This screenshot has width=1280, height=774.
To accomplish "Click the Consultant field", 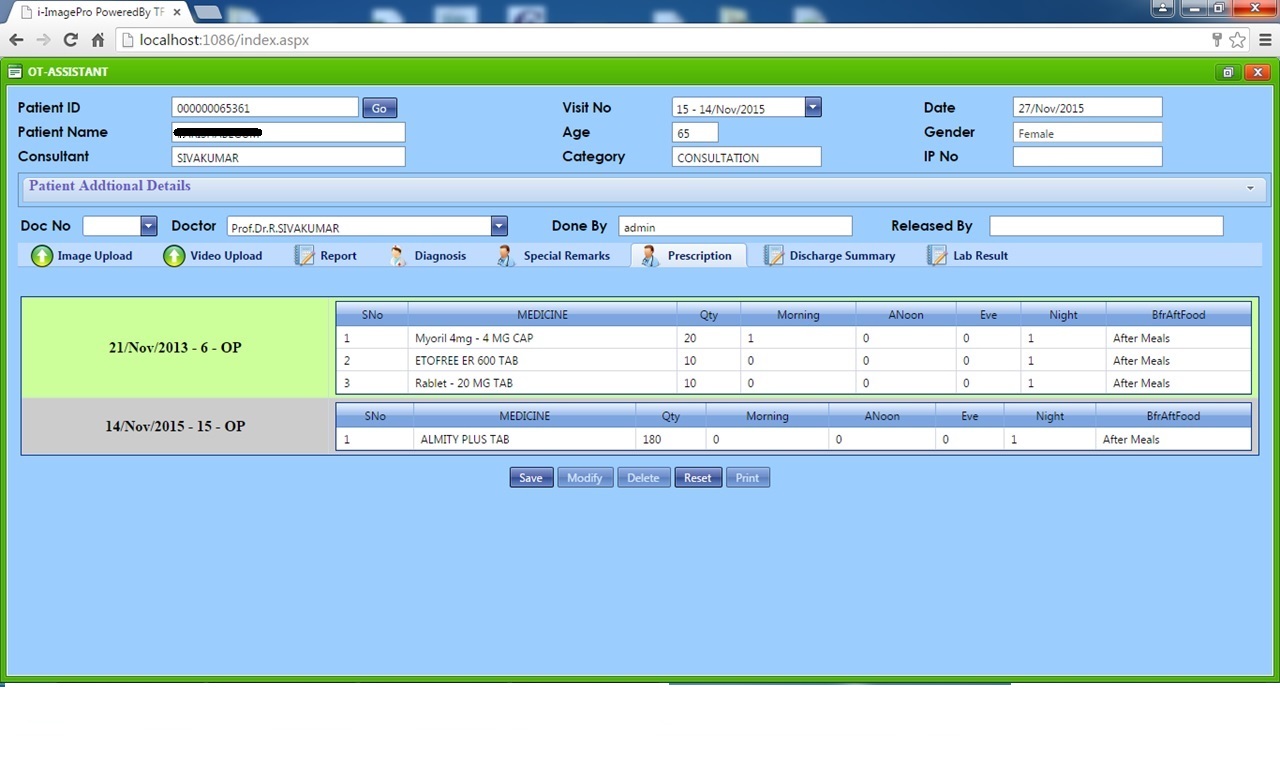I will pyautogui.click(x=288, y=157).
